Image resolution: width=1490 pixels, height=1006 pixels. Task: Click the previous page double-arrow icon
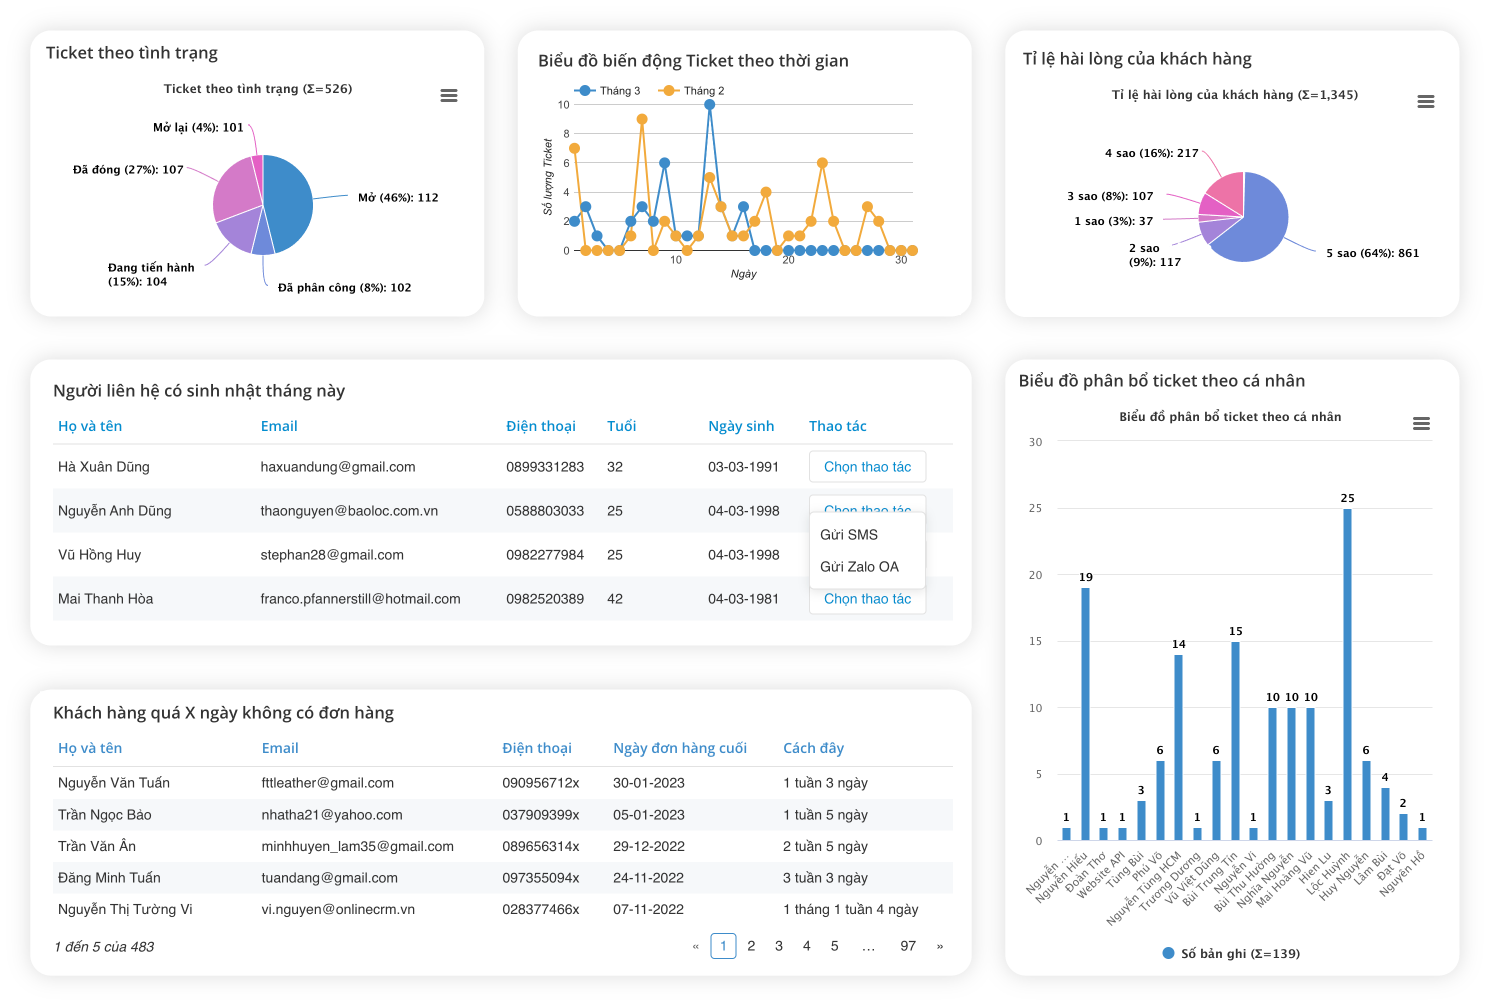point(696,946)
